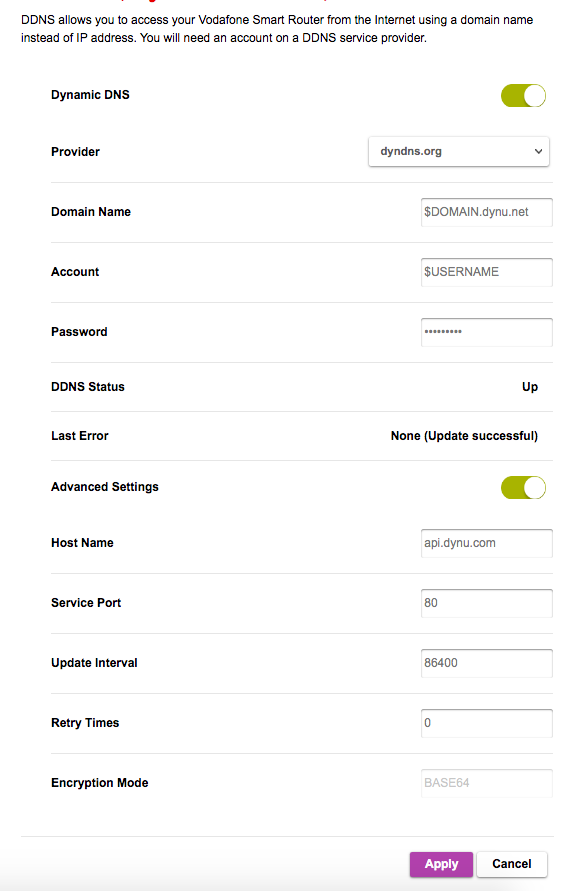Click into the Domain Name field

(487, 212)
